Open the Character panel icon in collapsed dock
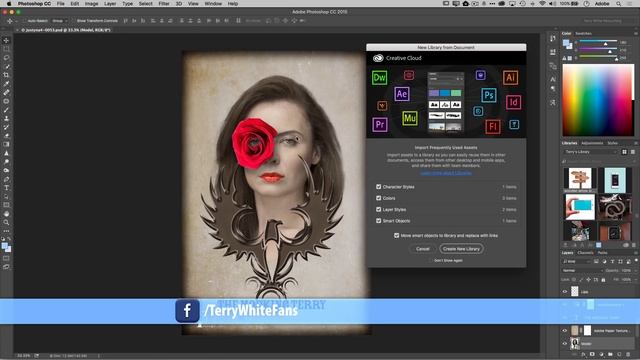The width and height of the screenshot is (640, 360). point(553,79)
